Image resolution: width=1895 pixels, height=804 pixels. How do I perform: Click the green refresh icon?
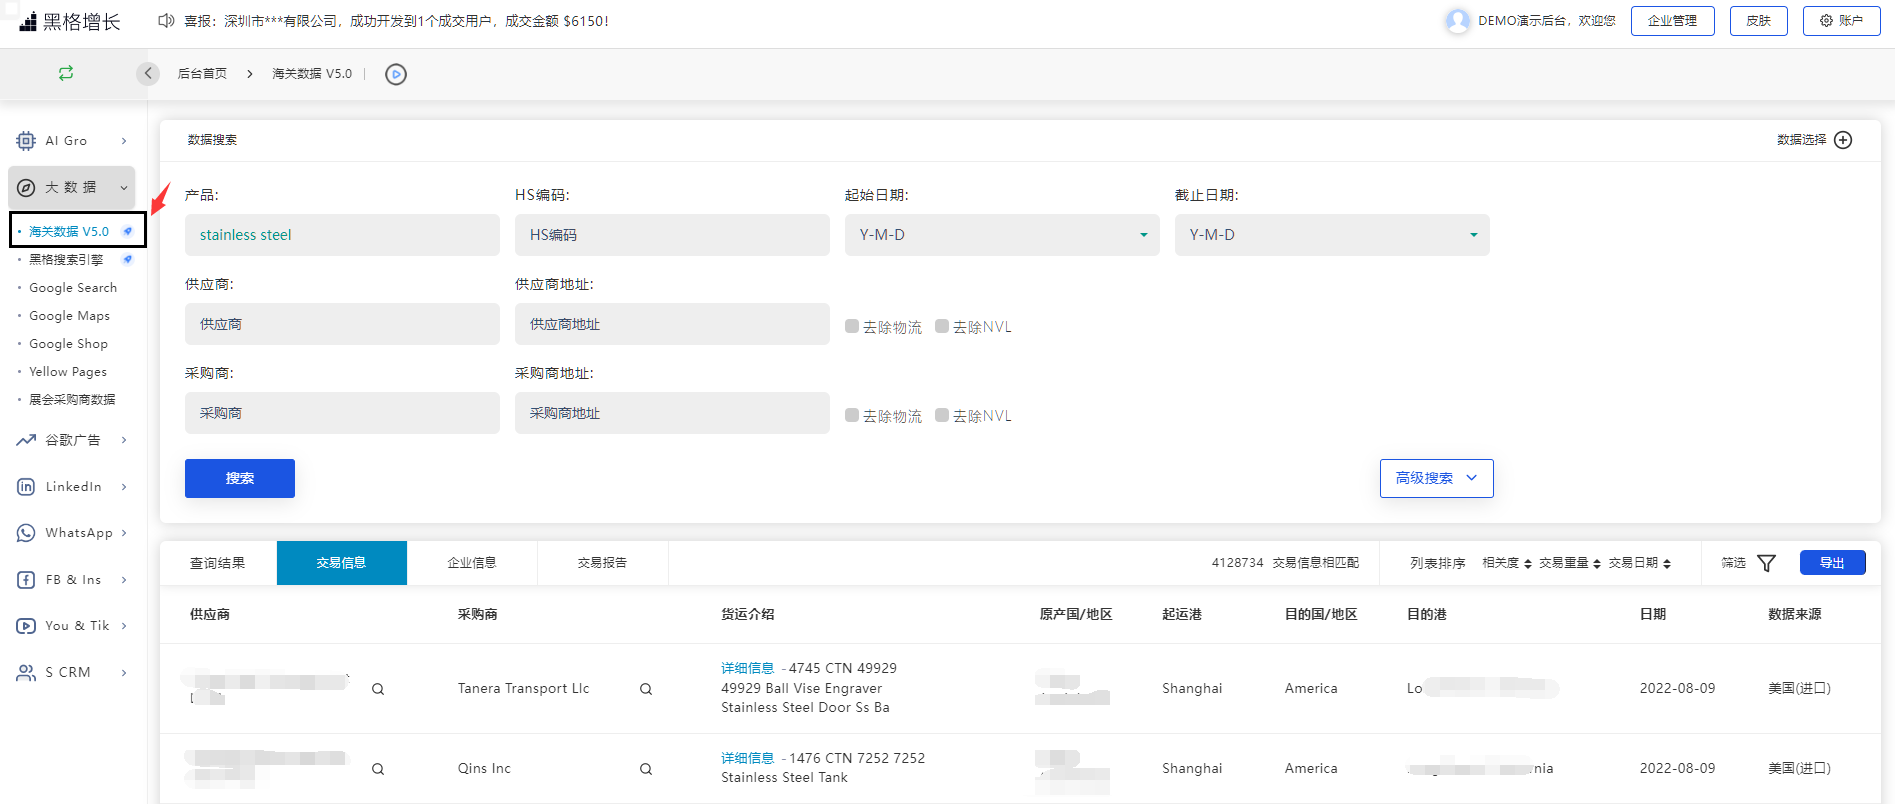point(66,73)
